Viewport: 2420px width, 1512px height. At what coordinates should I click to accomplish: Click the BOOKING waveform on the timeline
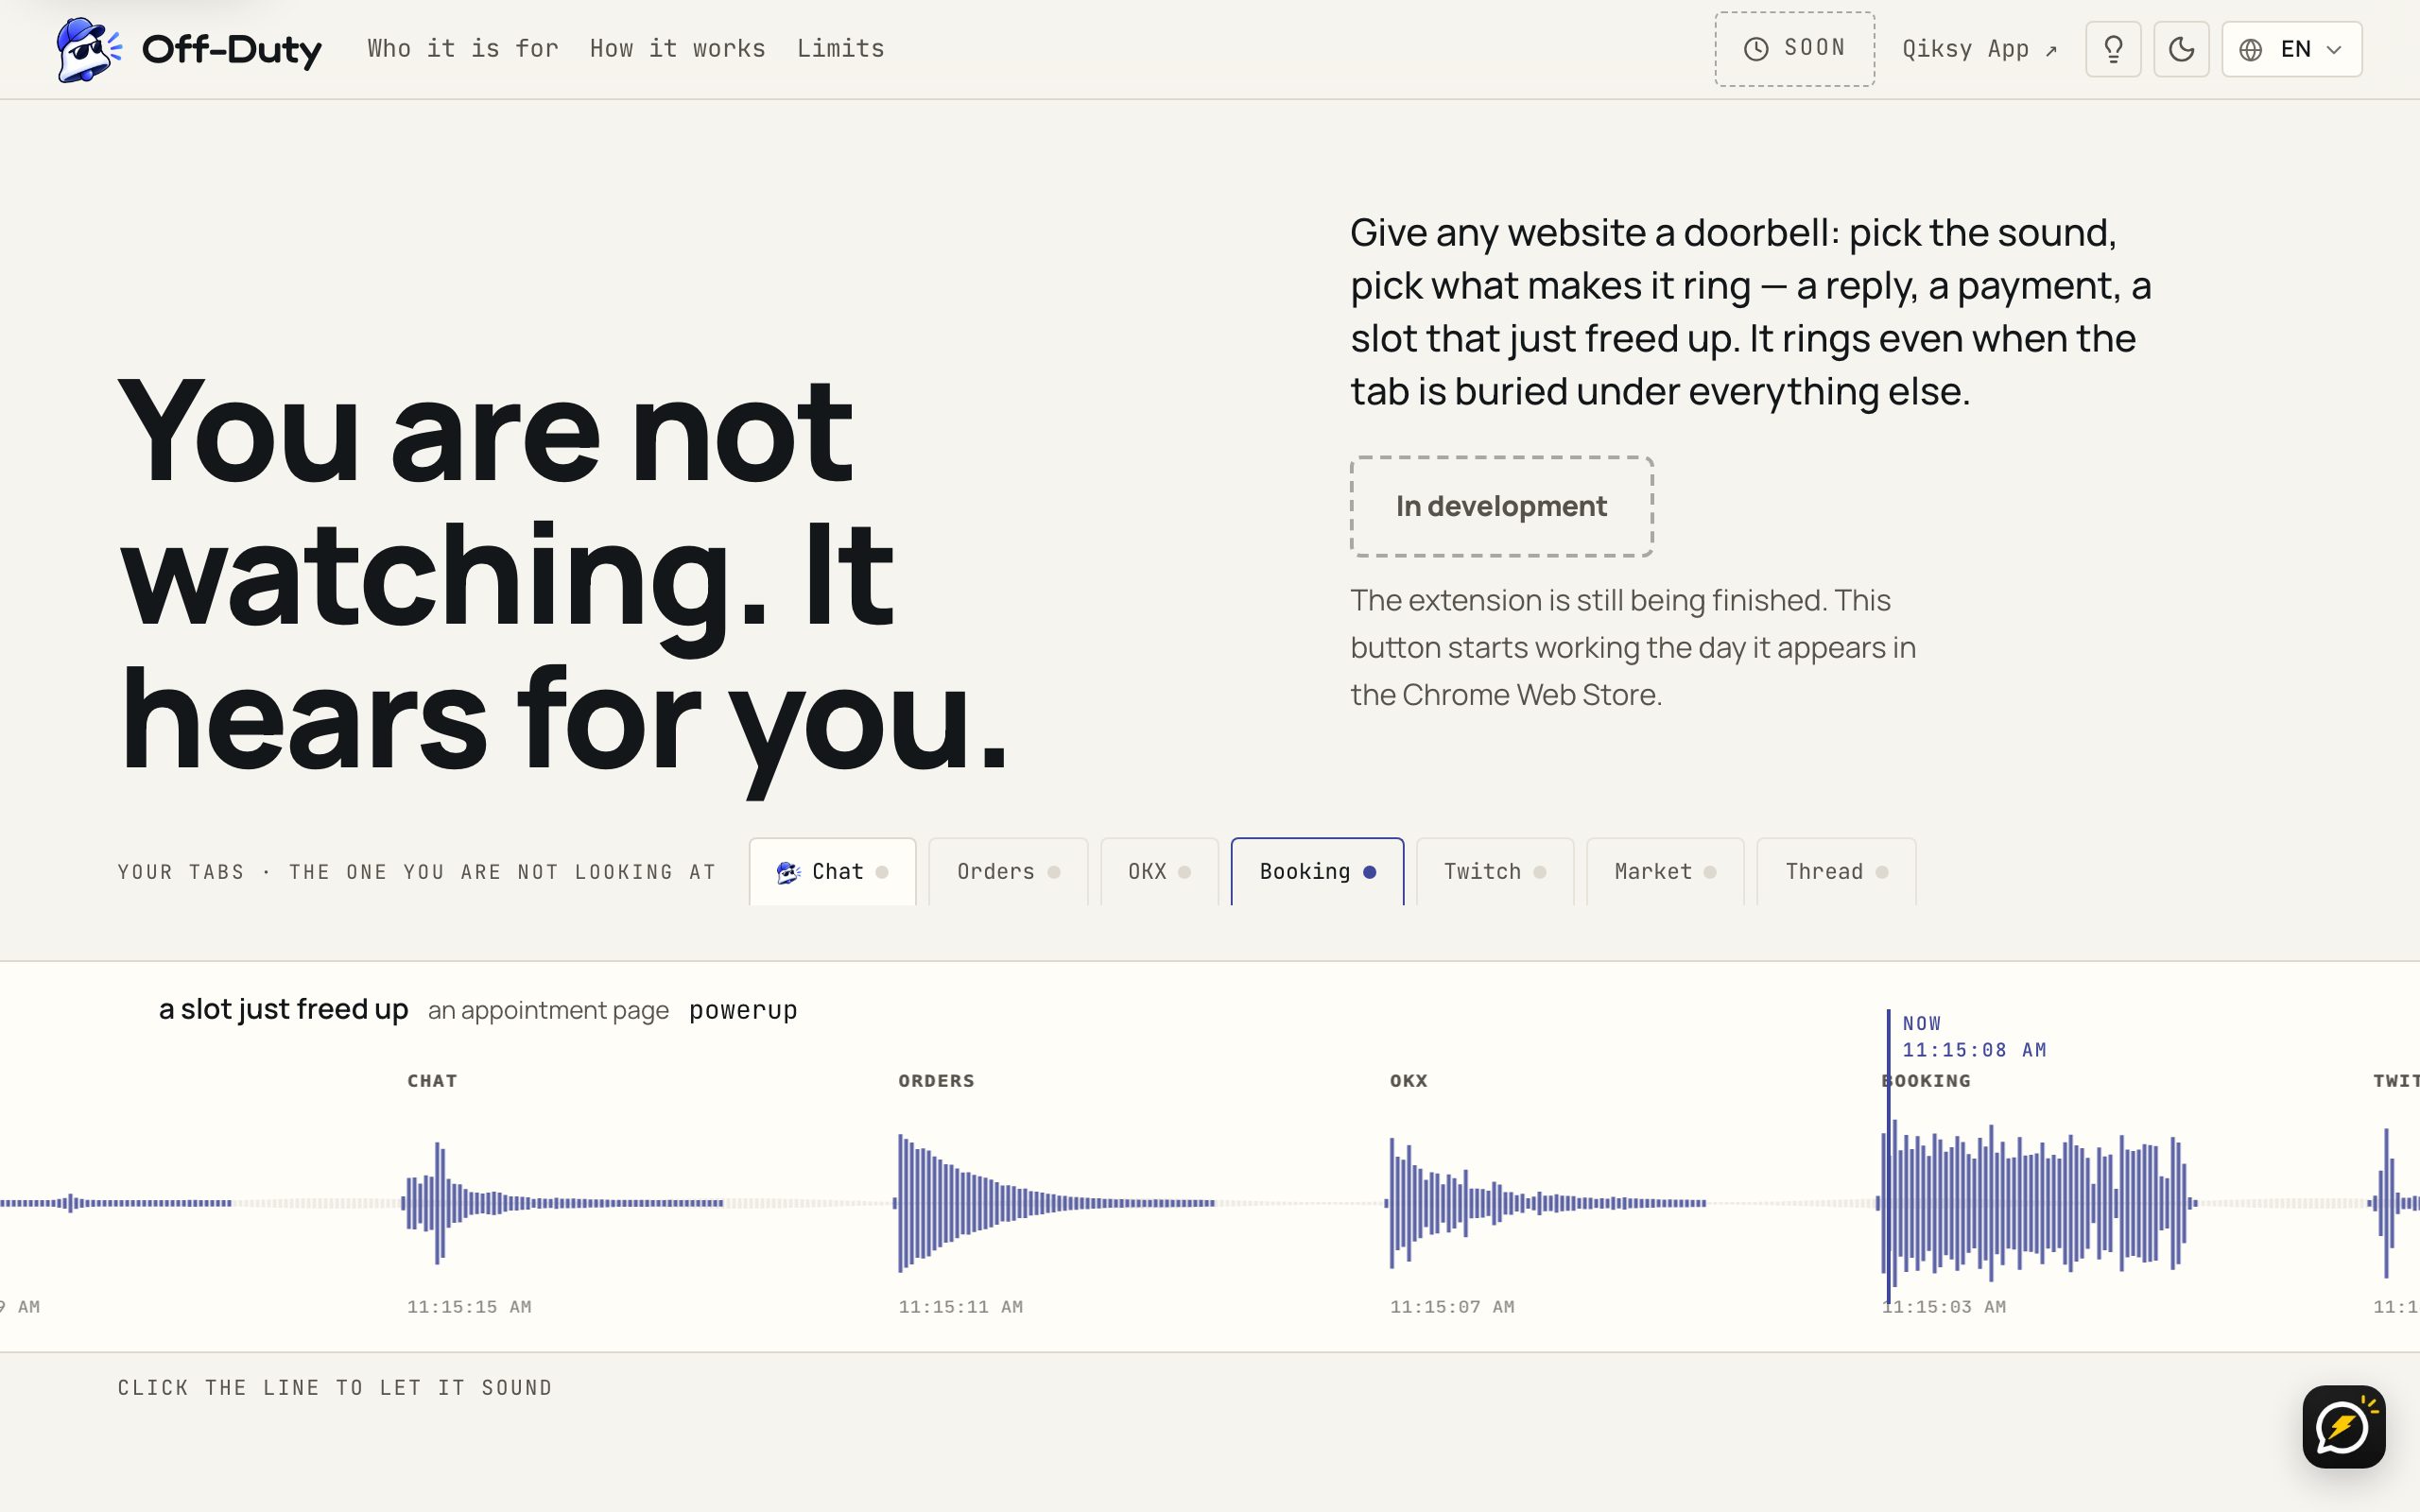tap(2036, 1203)
